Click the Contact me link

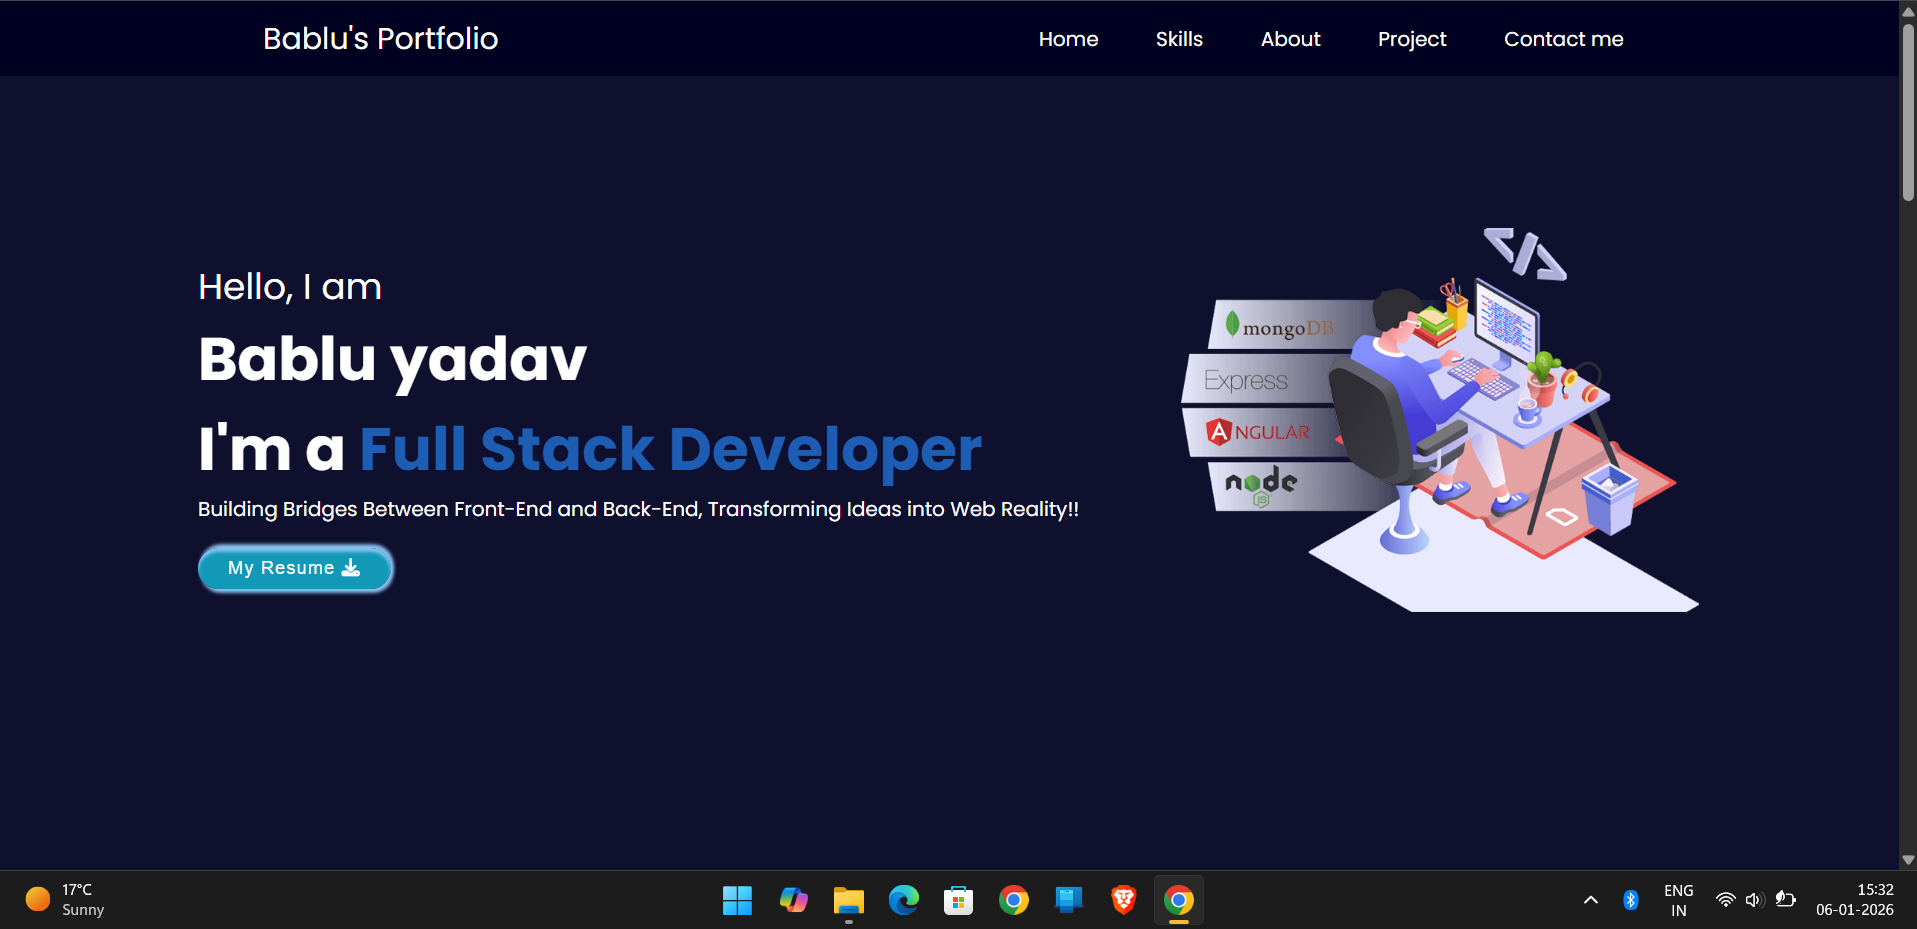[1563, 39]
